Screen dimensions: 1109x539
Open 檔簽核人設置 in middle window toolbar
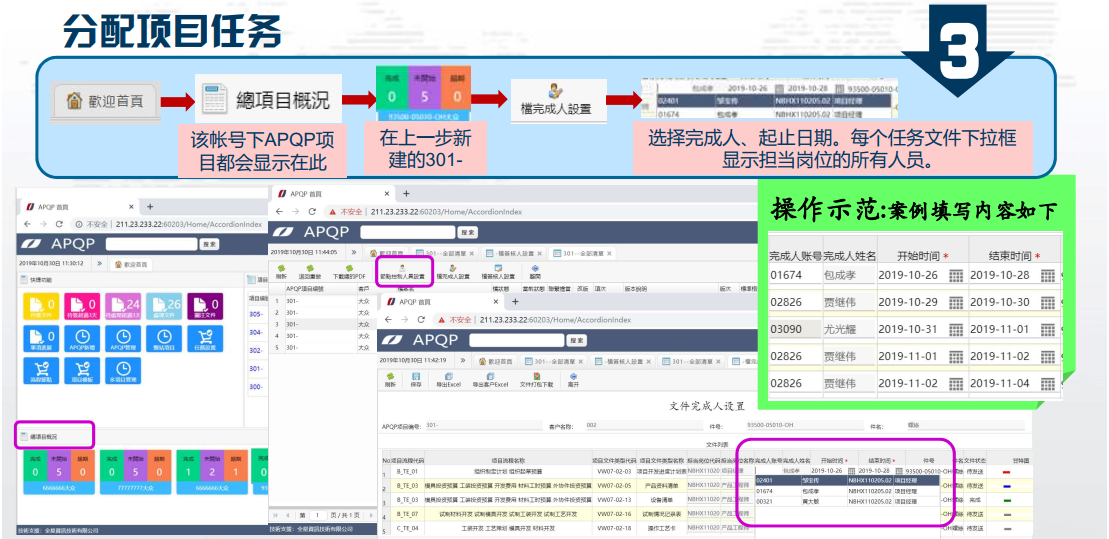coord(498,272)
